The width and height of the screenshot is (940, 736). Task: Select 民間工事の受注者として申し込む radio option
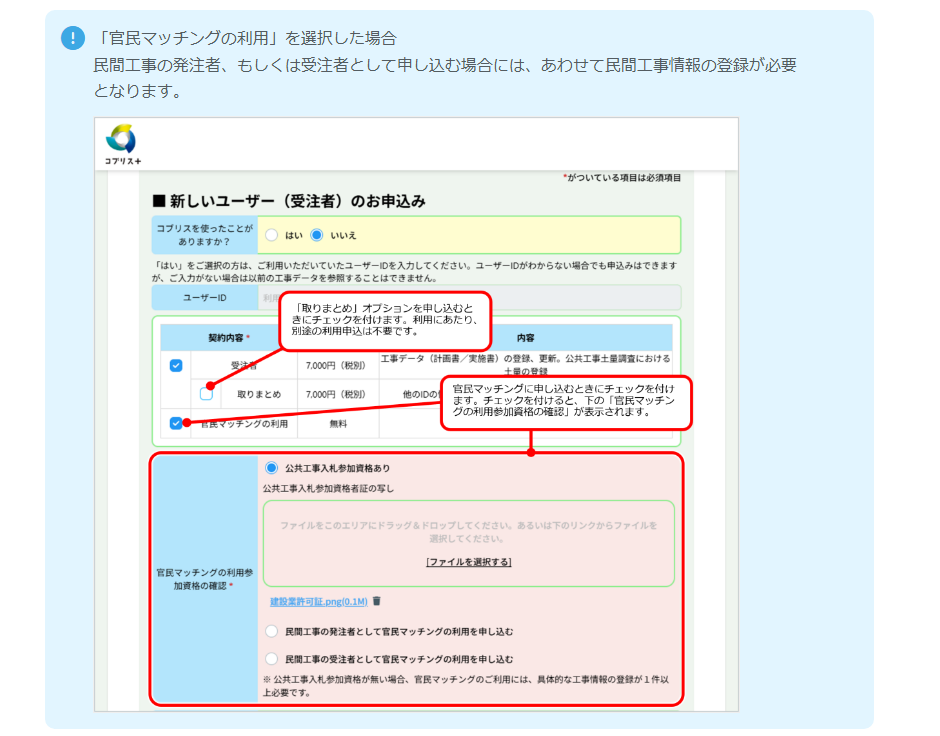point(271,659)
